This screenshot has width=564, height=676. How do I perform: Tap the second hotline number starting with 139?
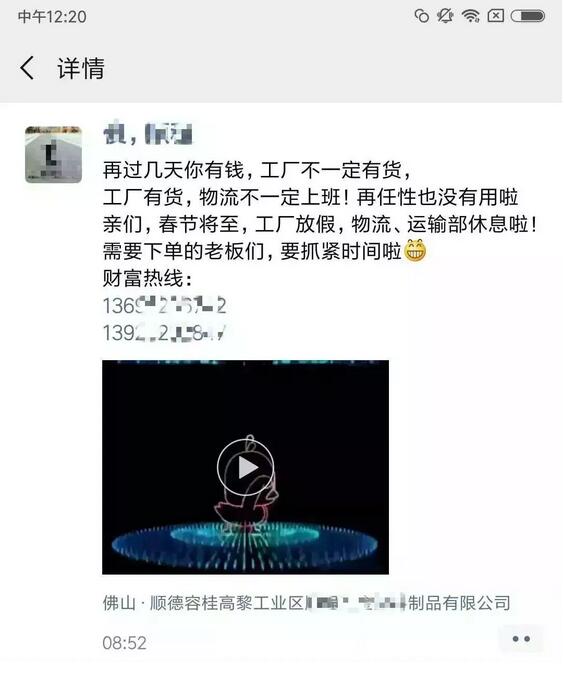[164, 333]
